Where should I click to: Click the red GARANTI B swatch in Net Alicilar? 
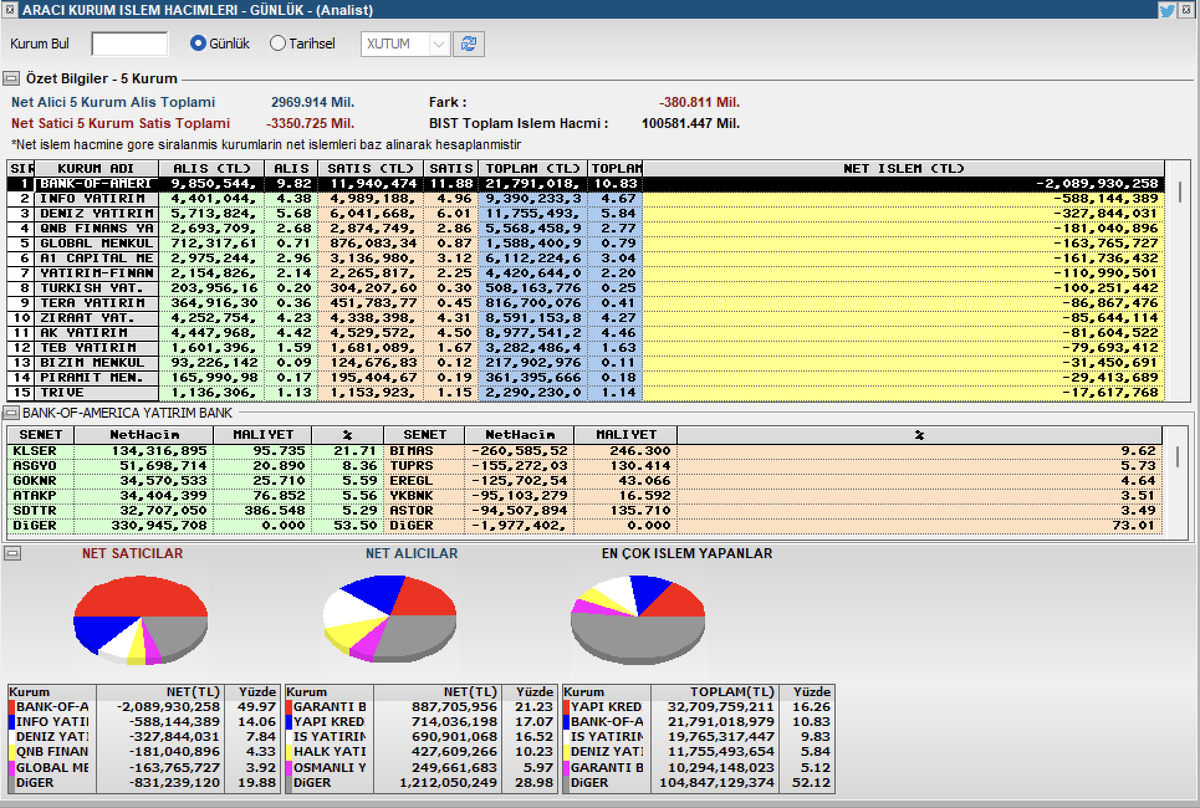290,707
